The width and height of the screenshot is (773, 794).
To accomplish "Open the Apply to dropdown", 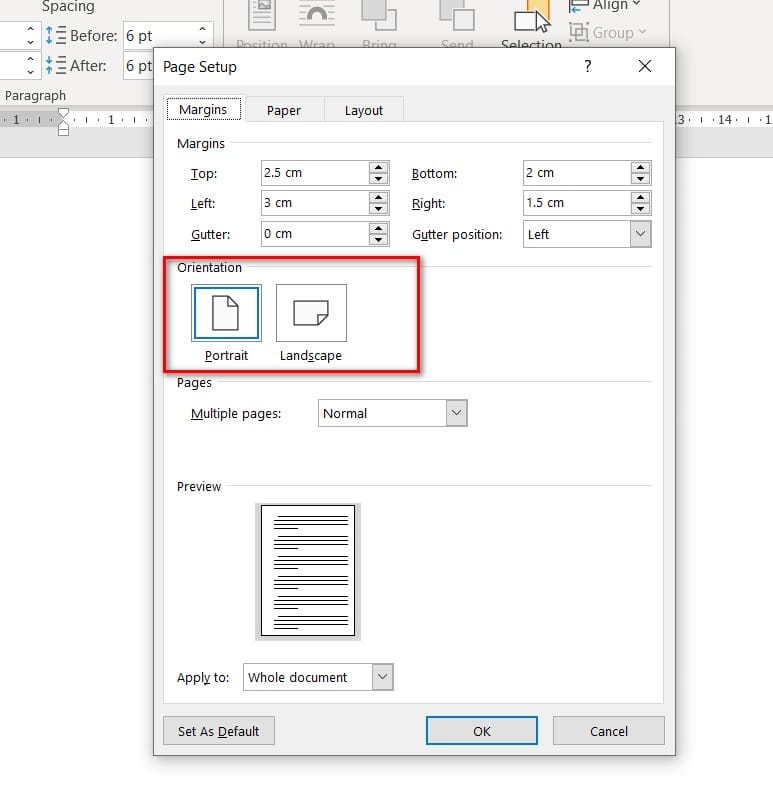I will pyautogui.click(x=382, y=677).
